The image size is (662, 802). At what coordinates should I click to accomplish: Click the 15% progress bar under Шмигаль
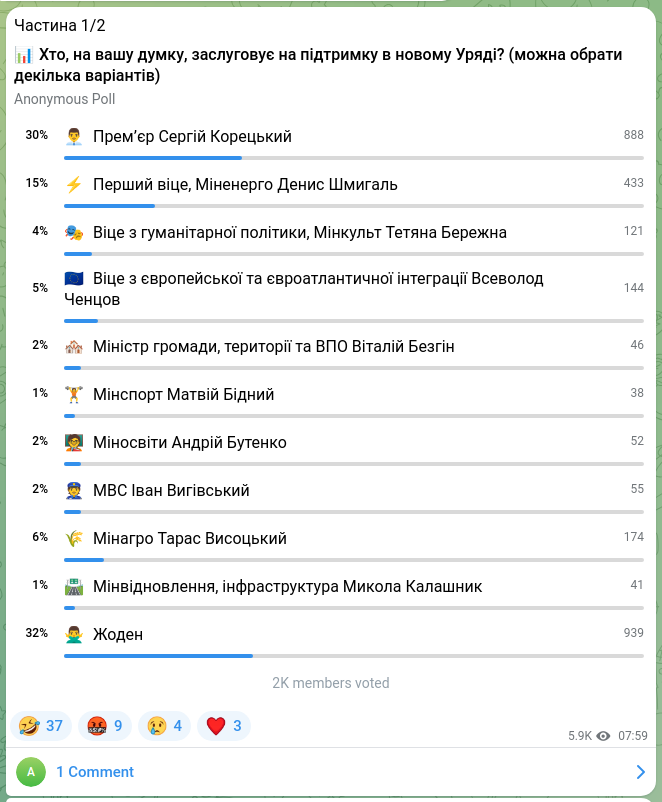(354, 206)
